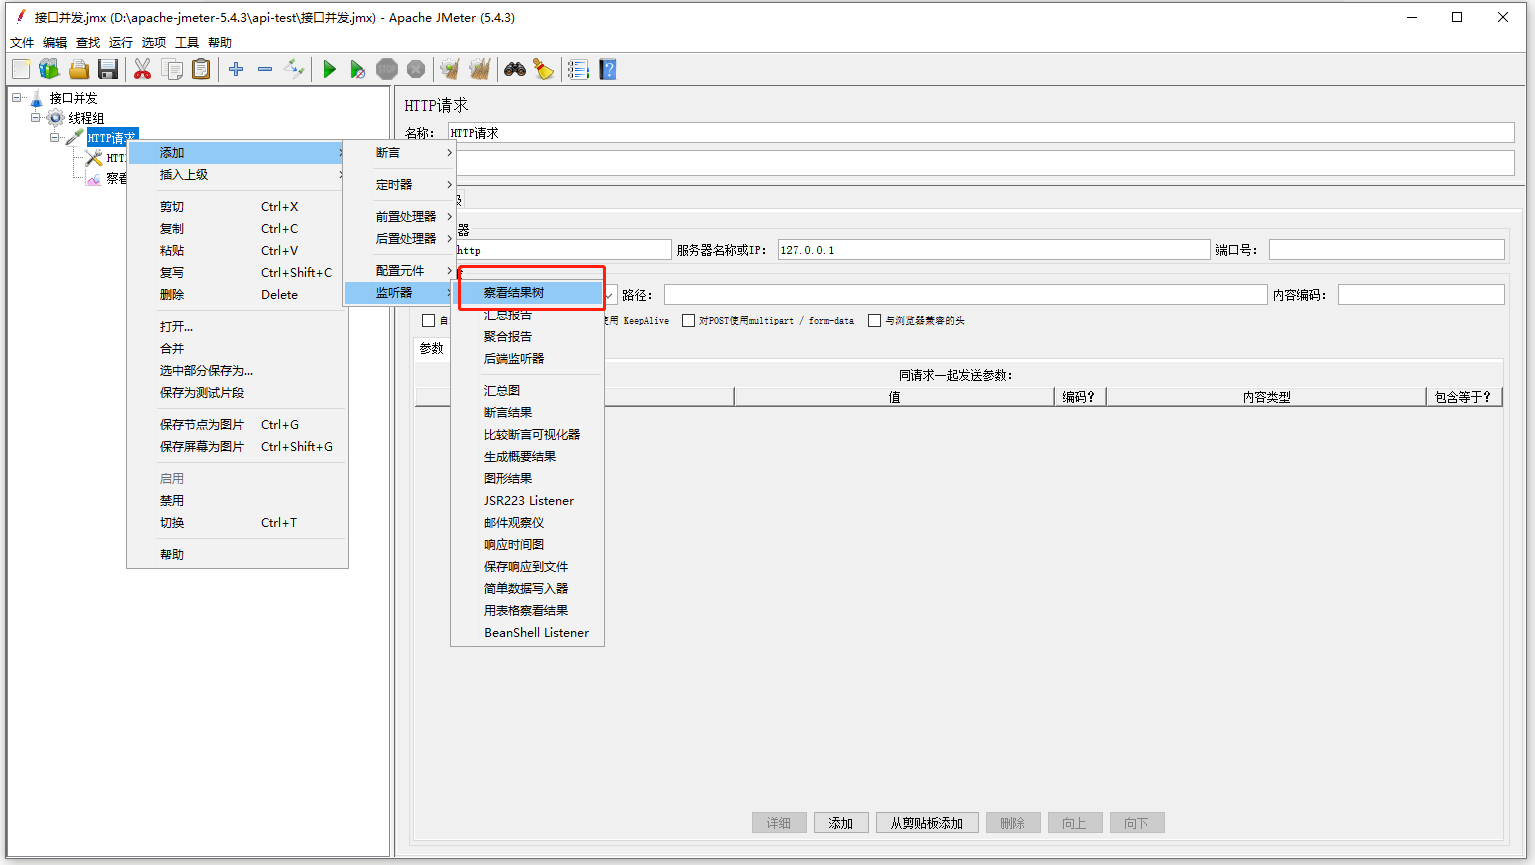Collapse the HTTP请求 tree node
Viewport: 1535px width, 865px height.
click(55, 137)
